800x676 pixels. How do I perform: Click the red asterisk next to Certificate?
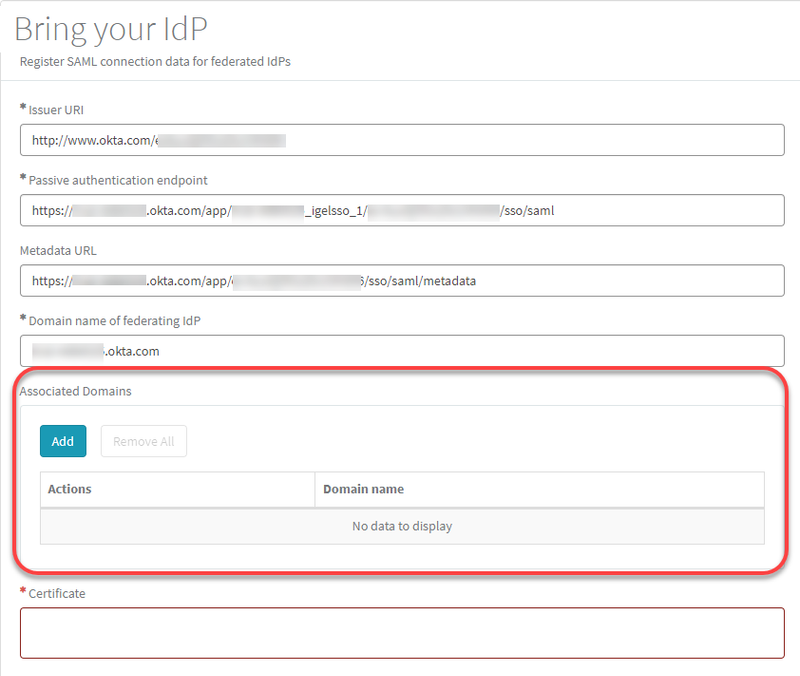pyautogui.click(x=23, y=592)
